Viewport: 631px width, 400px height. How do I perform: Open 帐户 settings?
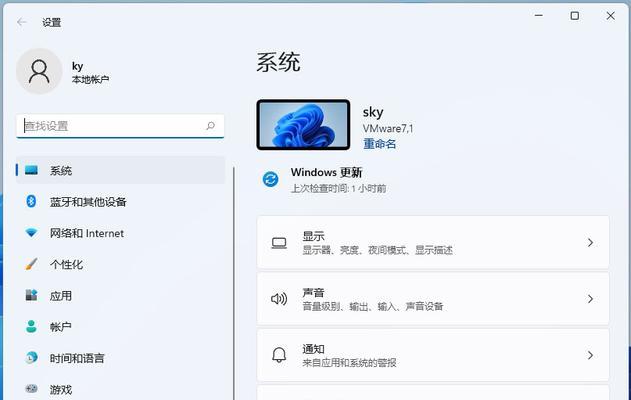pyautogui.click(x=120, y=327)
